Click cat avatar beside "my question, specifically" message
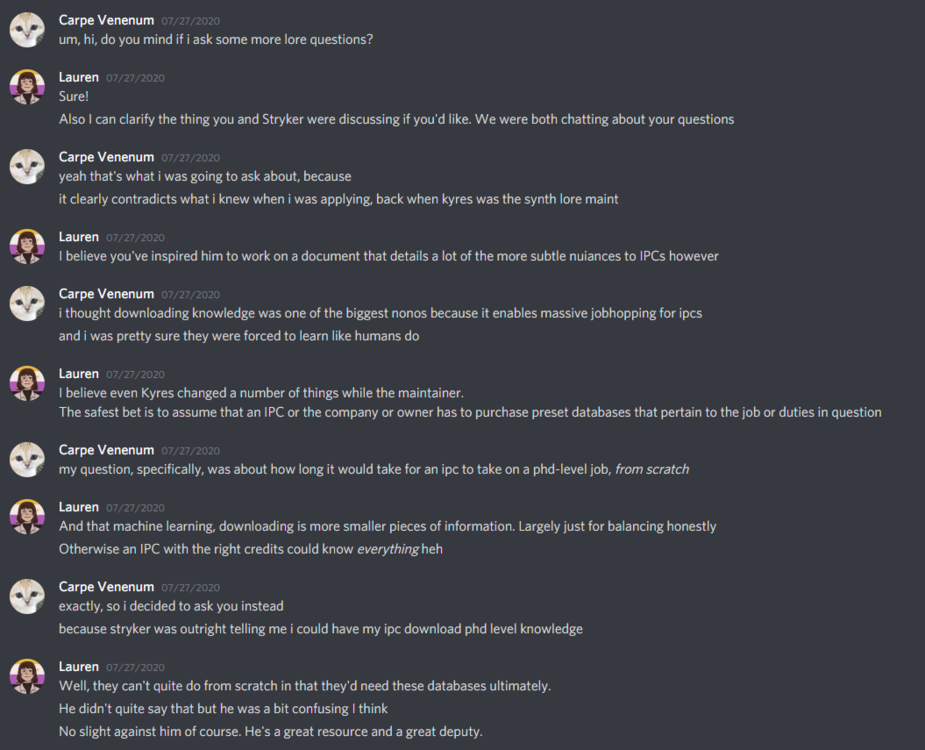925x750 pixels. [x=27, y=460]
